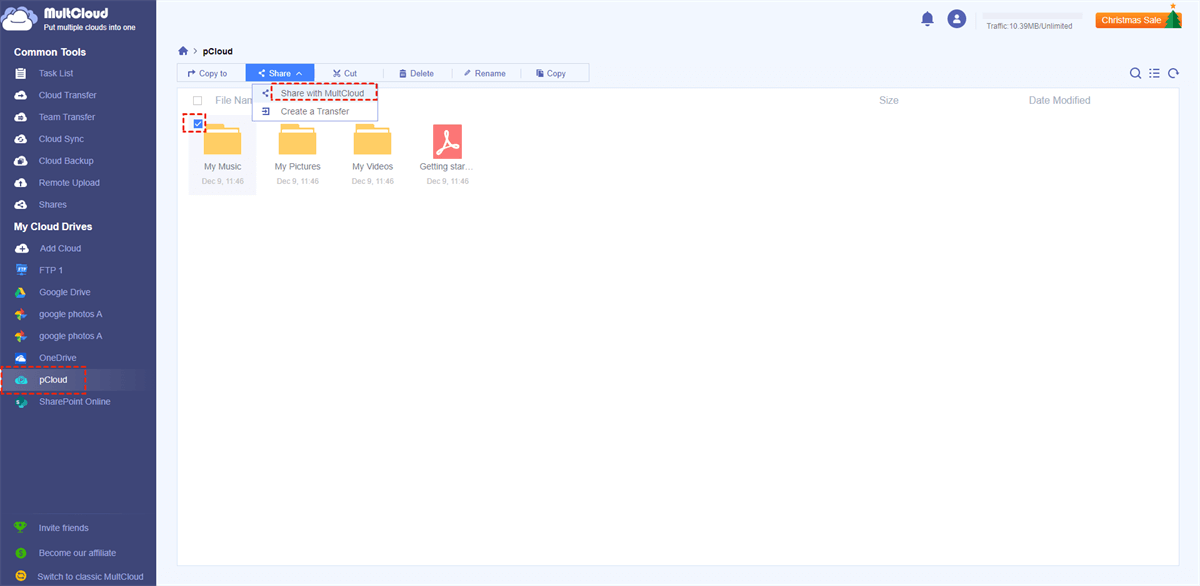Click the SharePoint Online icon
Image resolution: width=1200 pixels, height=586 pixels.
tap(20, 402)
